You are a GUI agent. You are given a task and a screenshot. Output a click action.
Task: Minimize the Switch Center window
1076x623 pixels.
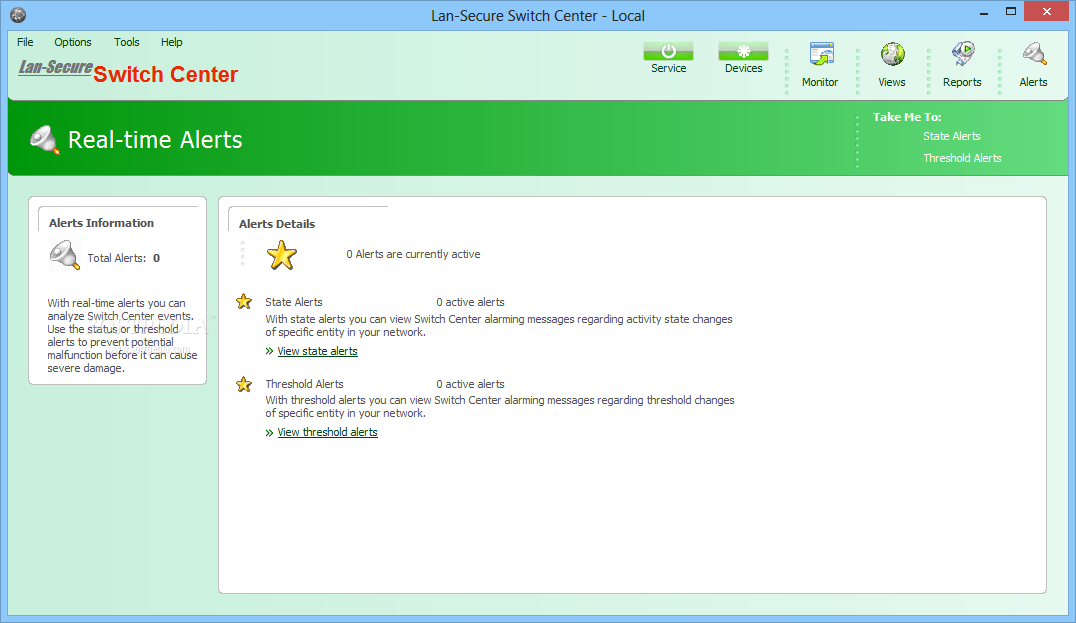(983, 12)
